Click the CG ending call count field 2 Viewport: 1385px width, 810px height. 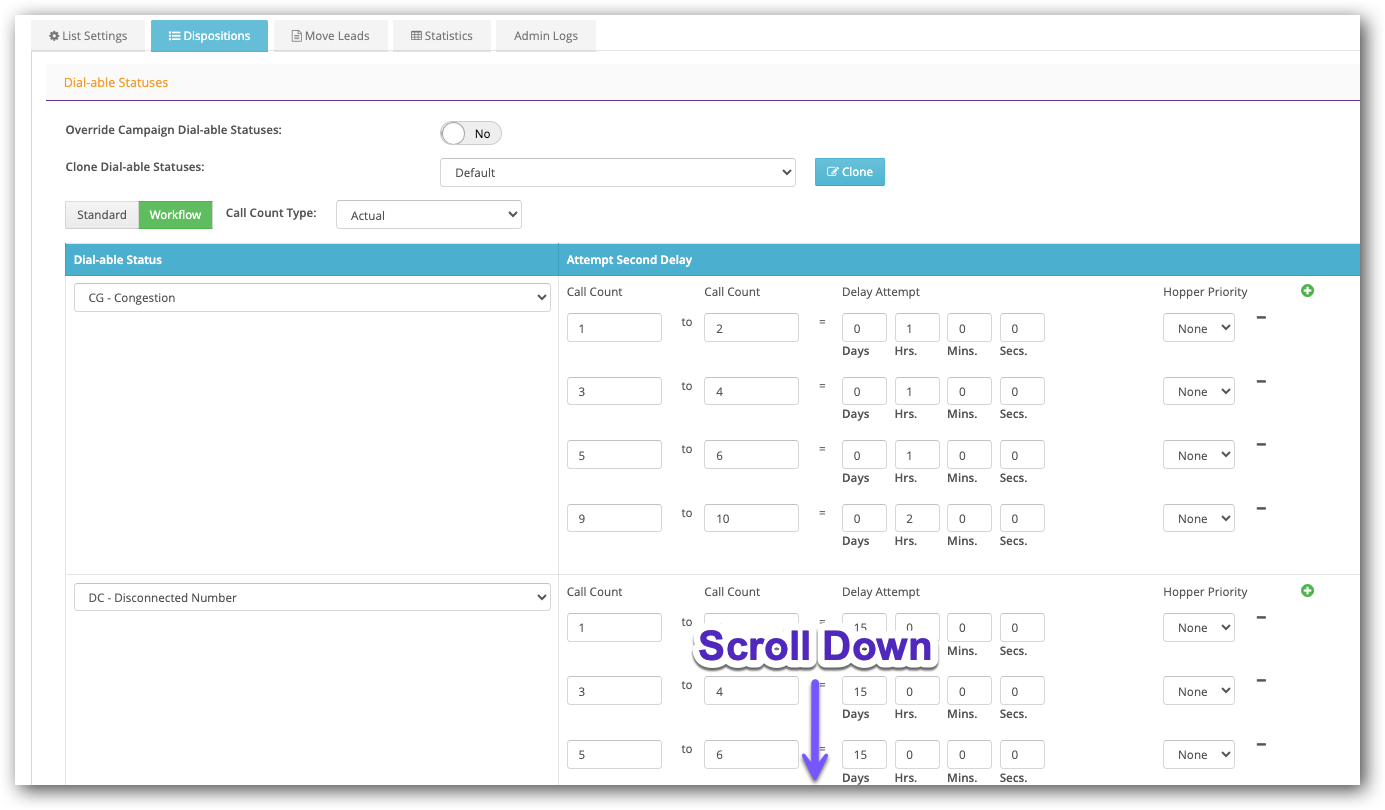(x=751, y=328)
